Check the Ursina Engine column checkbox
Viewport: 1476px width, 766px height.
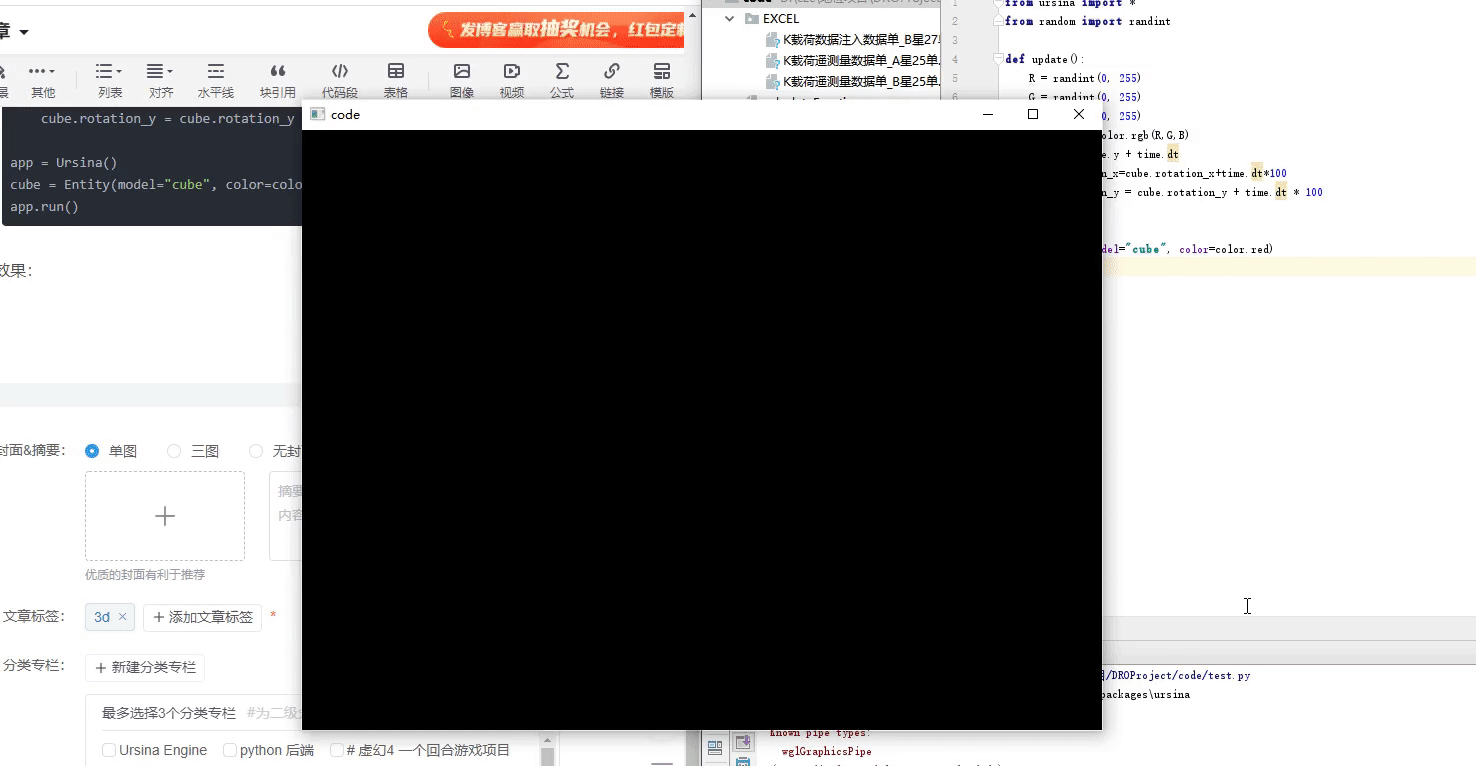click(x=108, y=750)
